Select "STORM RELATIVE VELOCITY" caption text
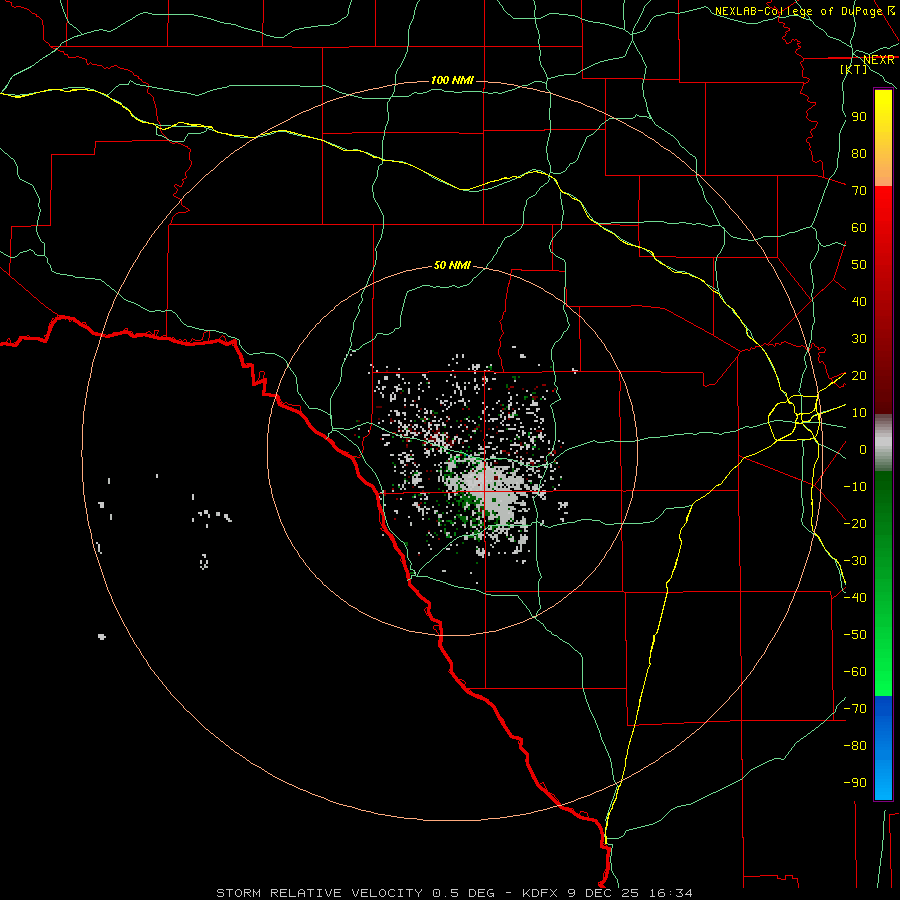 pyautogui.click(x=319, y=893)
